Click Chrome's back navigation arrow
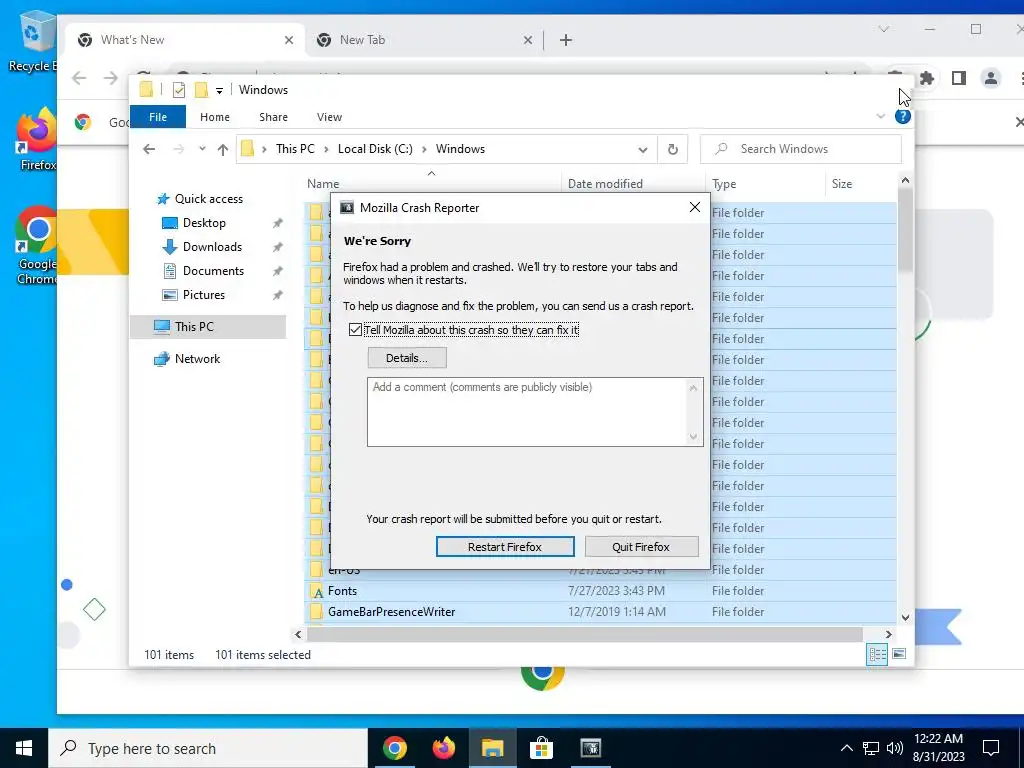 coord(79,78)
